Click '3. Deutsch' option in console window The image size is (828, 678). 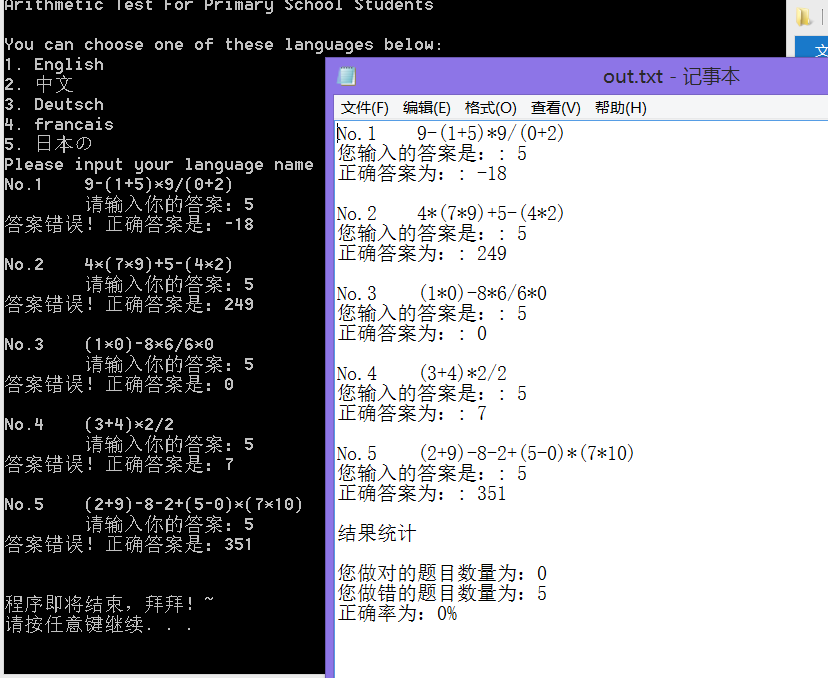pos(54,105)
